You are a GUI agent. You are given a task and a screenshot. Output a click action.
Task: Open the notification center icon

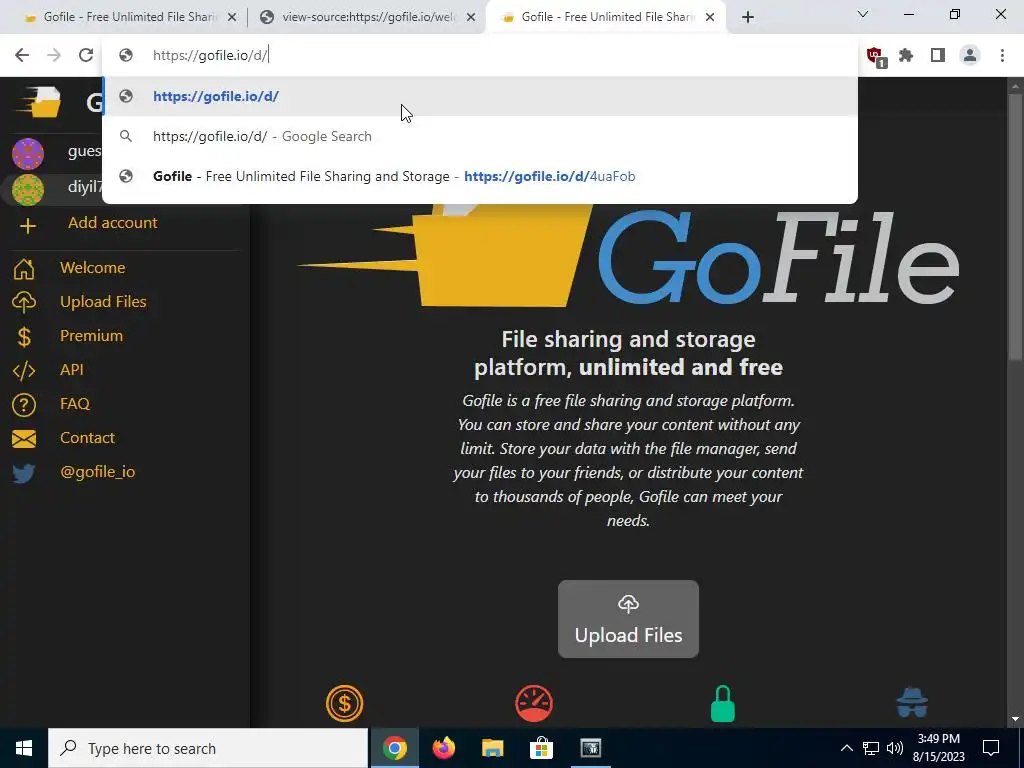click(991, 748)
